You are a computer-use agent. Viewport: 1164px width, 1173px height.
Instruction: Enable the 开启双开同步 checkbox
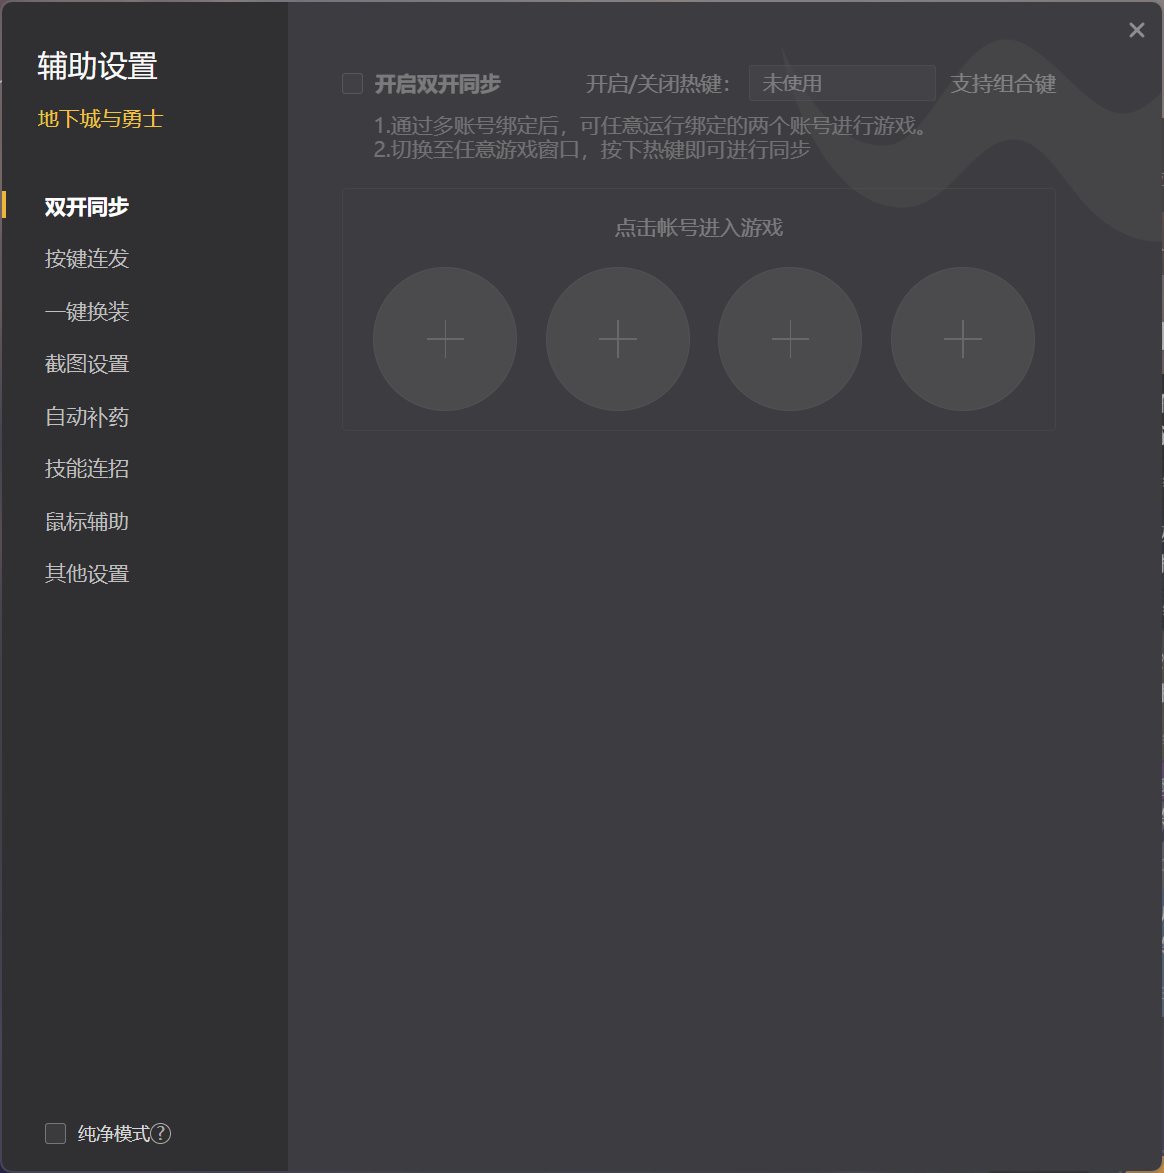pos(352,84)
